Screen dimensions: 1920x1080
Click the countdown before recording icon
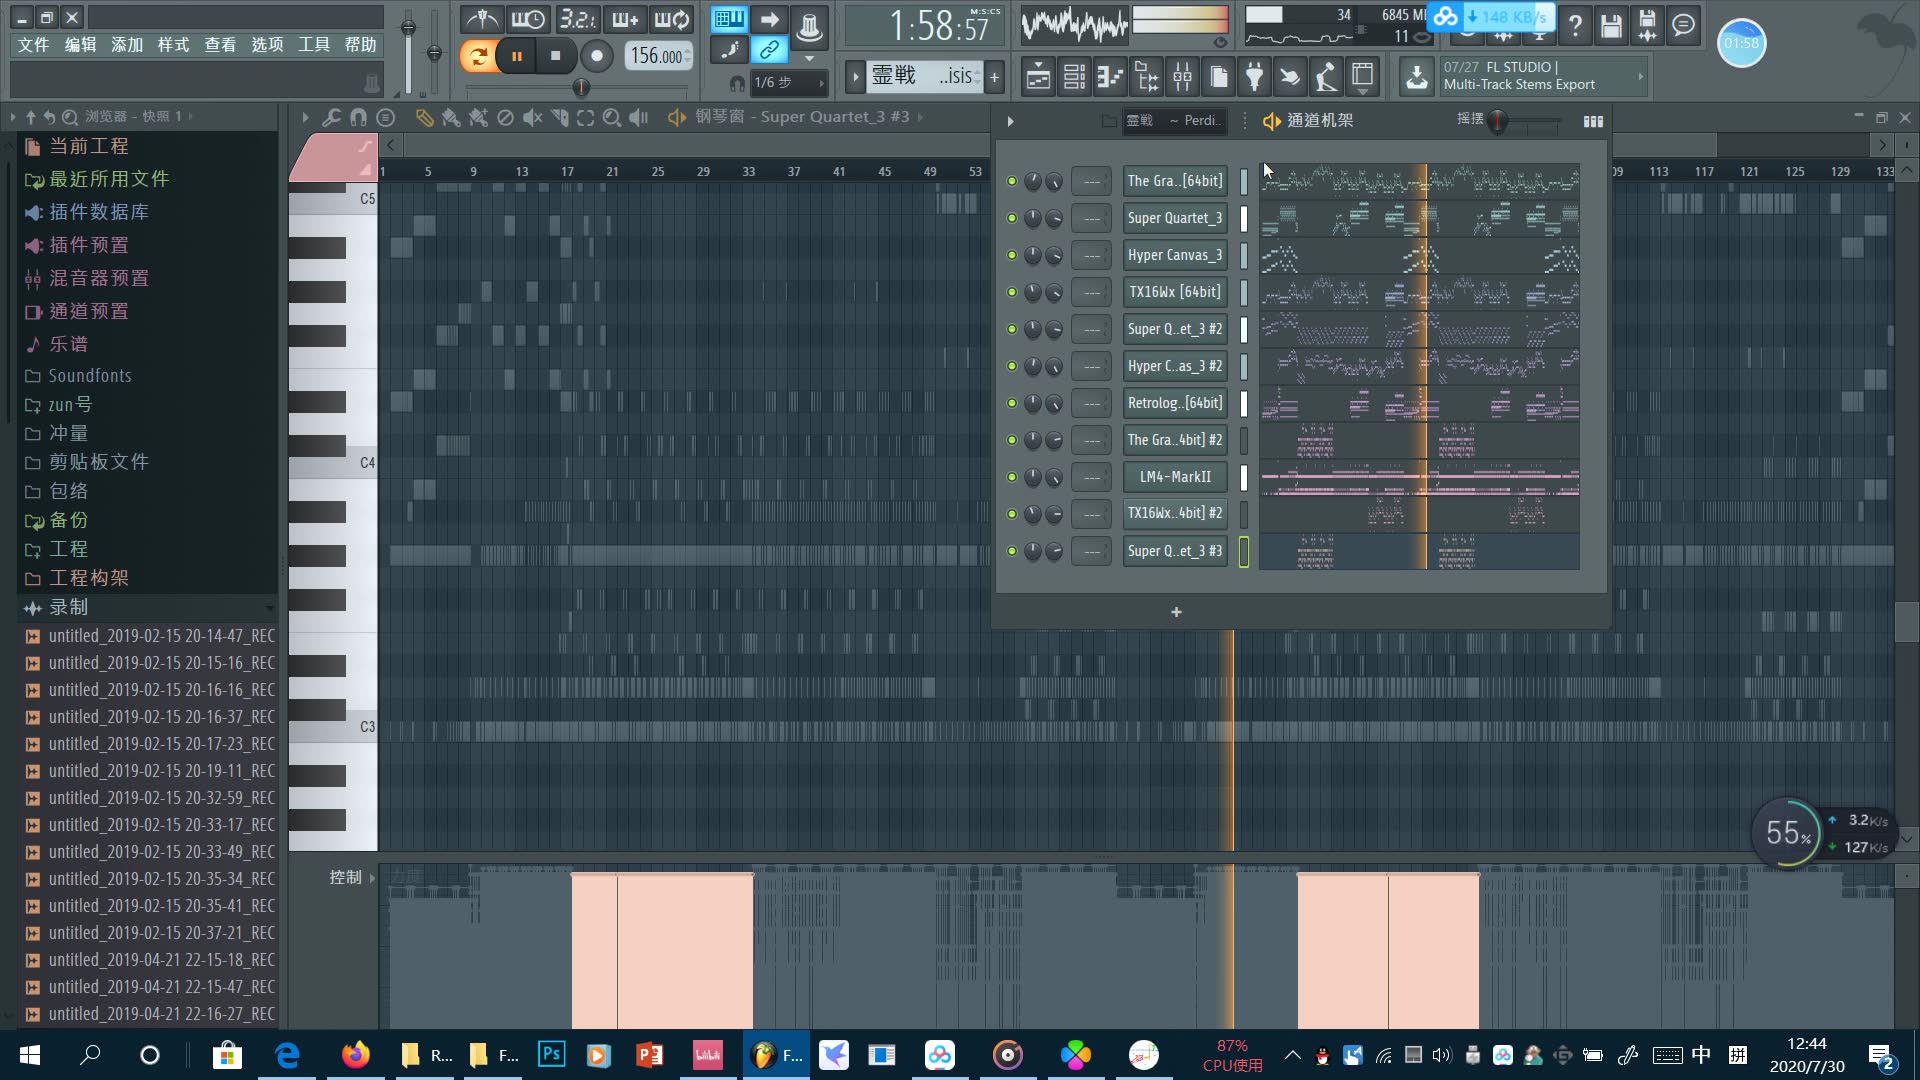577,19
